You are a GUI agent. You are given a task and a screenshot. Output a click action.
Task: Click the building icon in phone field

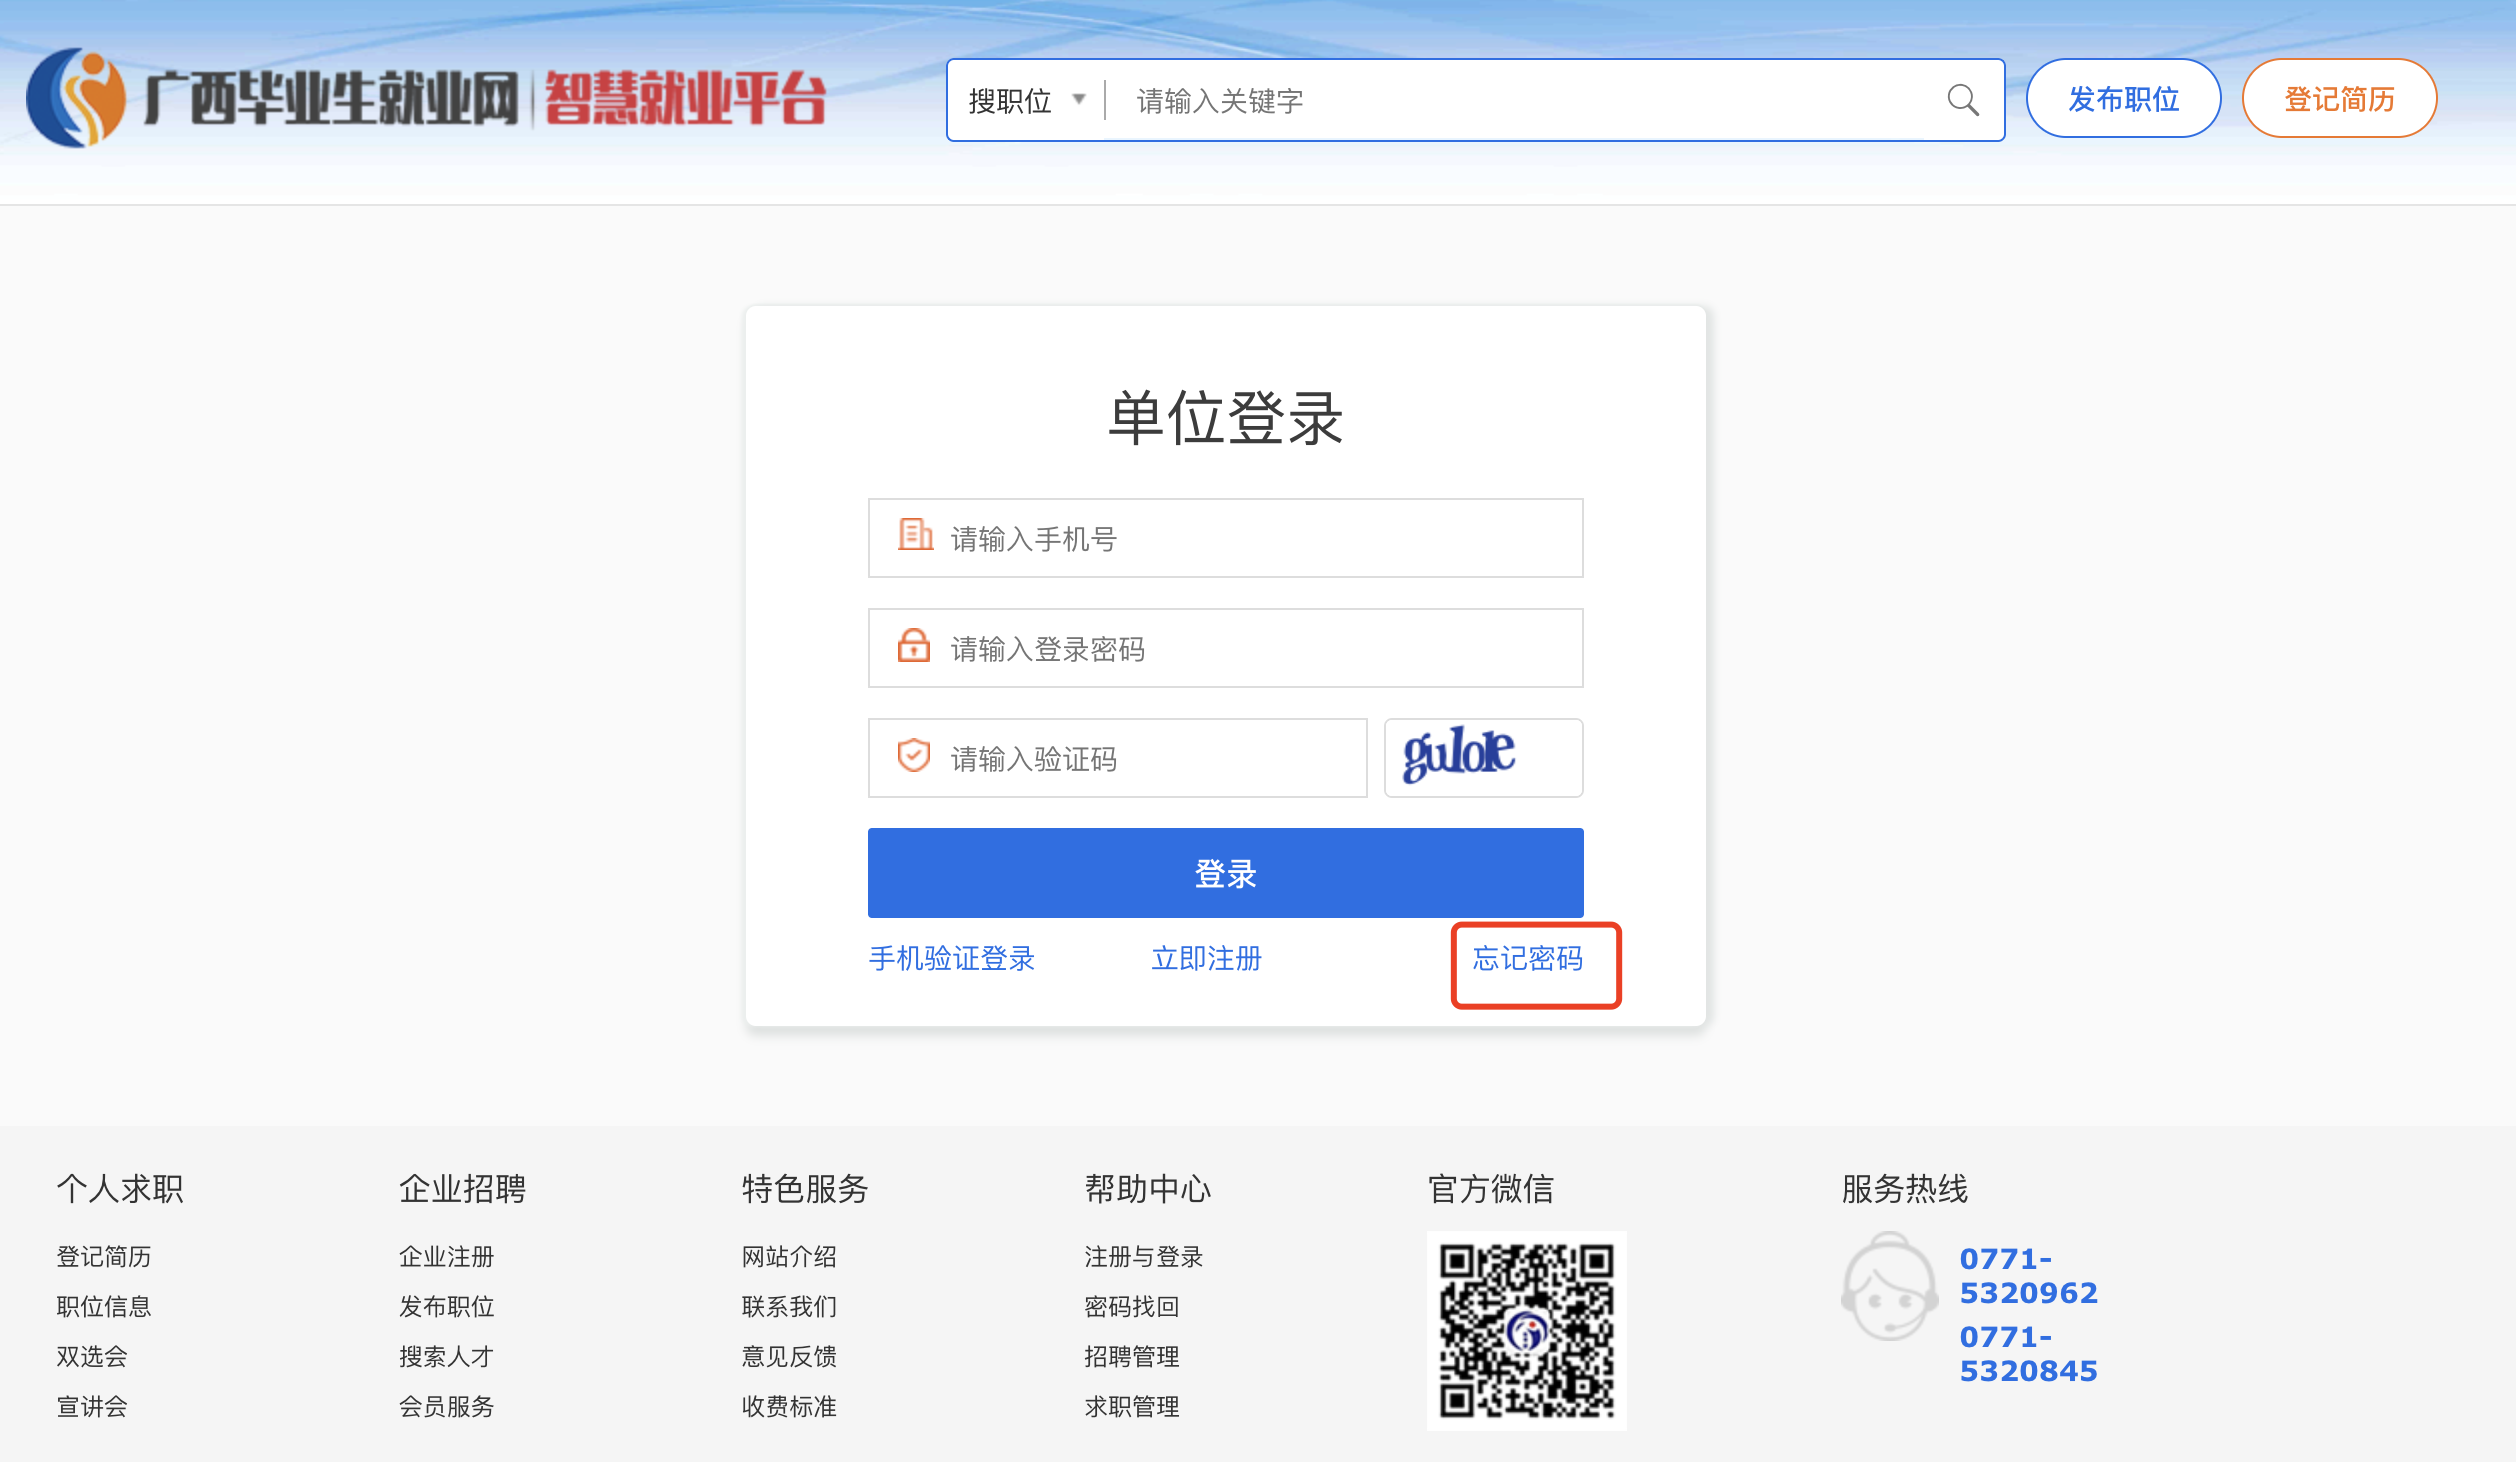tap(914, 536)
